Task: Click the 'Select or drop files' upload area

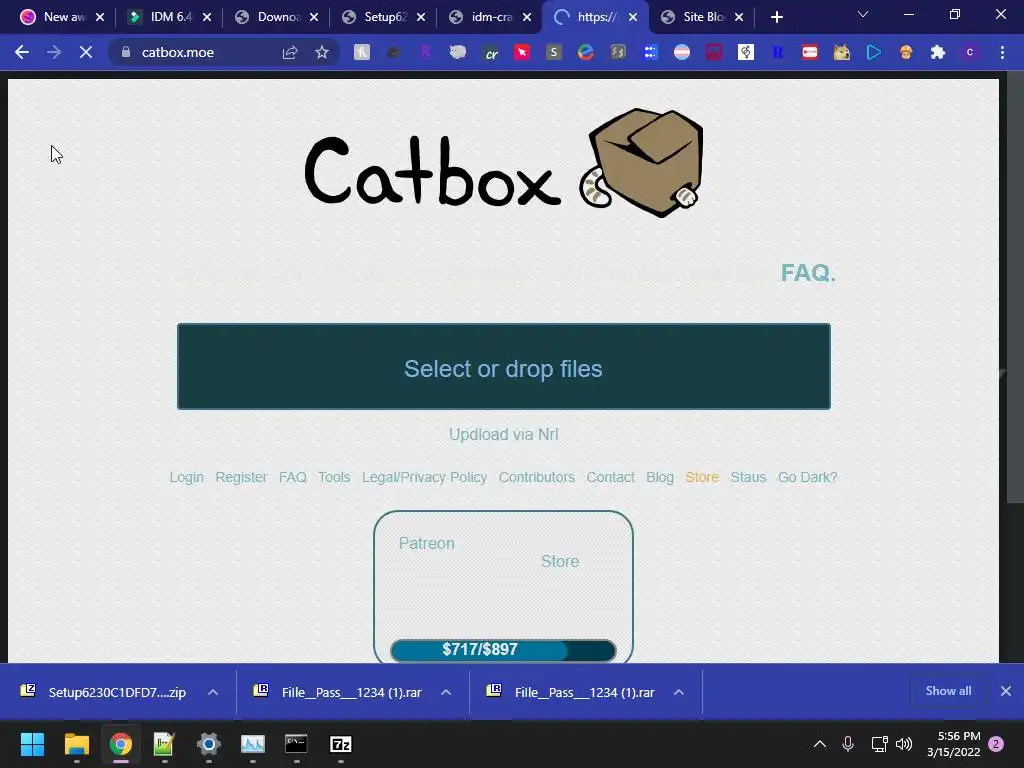Action: (x=504, y=366)
